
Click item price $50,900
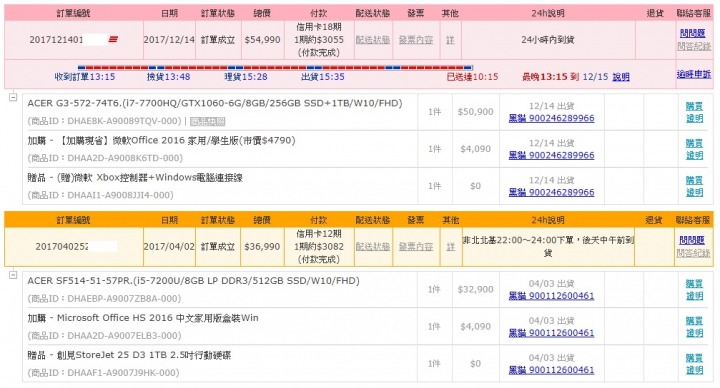[475, 112]
